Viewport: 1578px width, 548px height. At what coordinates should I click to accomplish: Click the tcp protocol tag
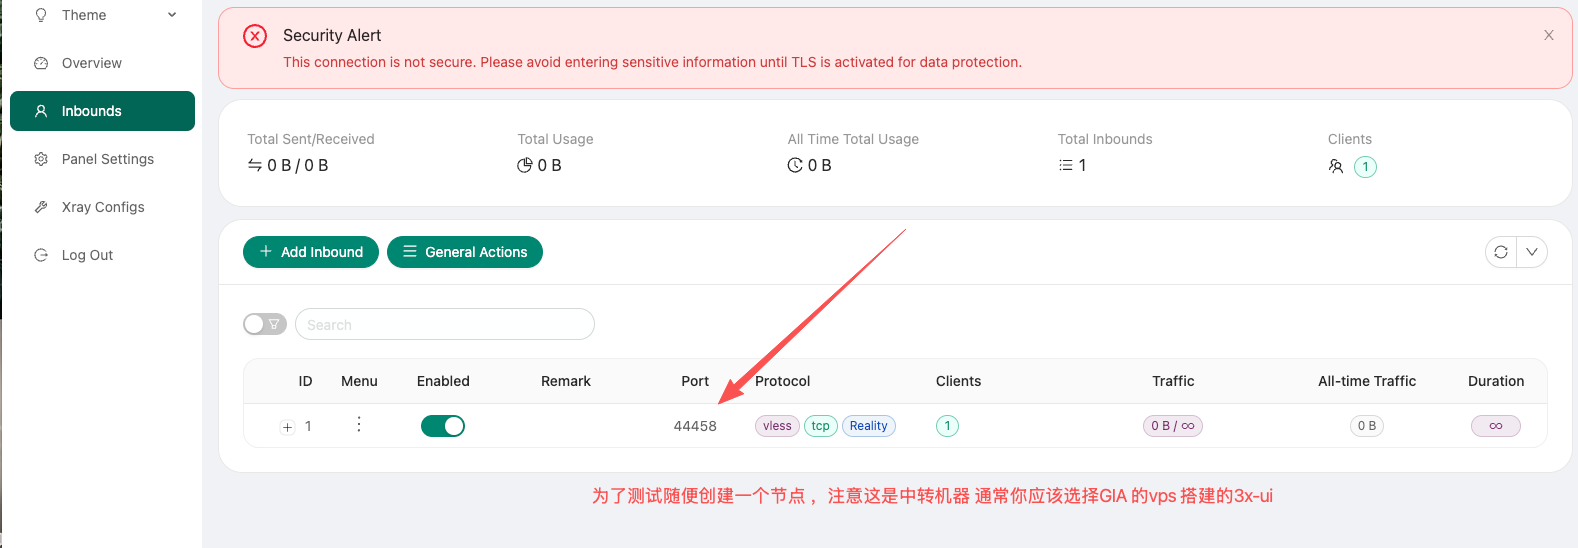click(820, 426)
